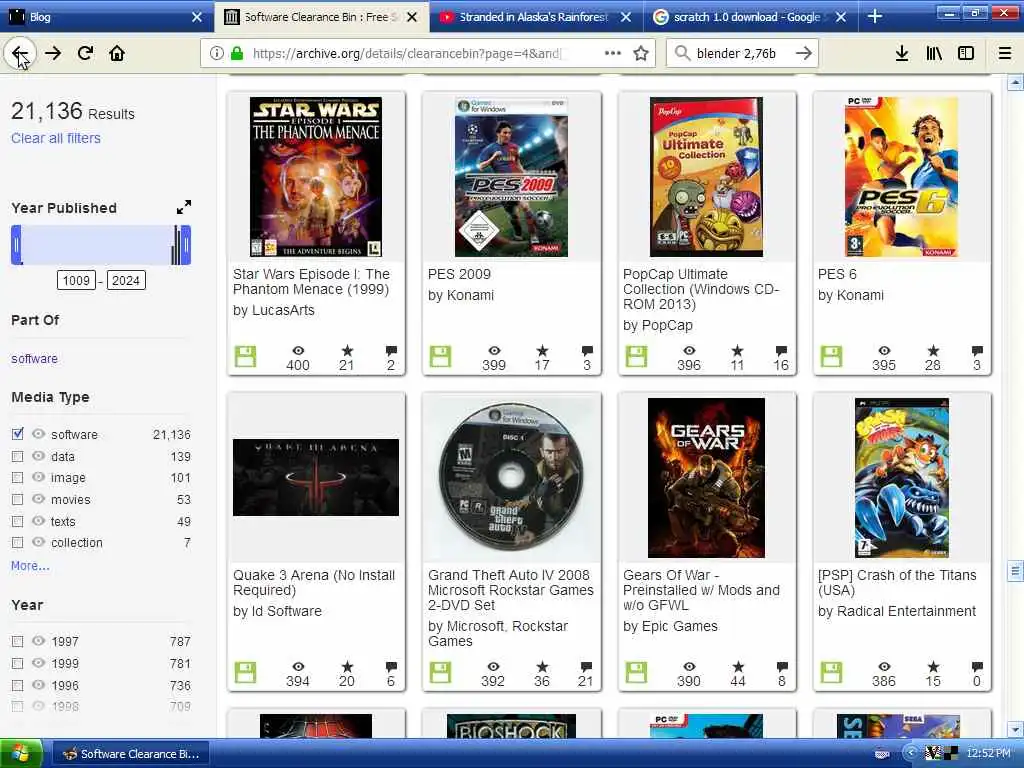Toggle the sidebar panel icon
The width and height of the screenshot is (1024, 768).
coord(966,53)
